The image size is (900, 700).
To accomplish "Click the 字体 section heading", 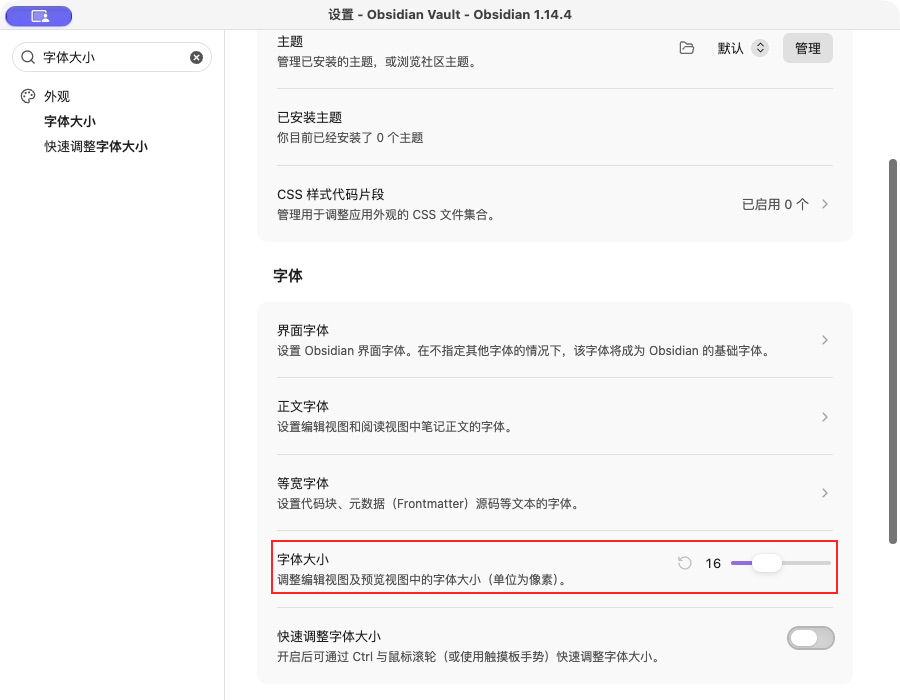I will (x=288, y=276).
